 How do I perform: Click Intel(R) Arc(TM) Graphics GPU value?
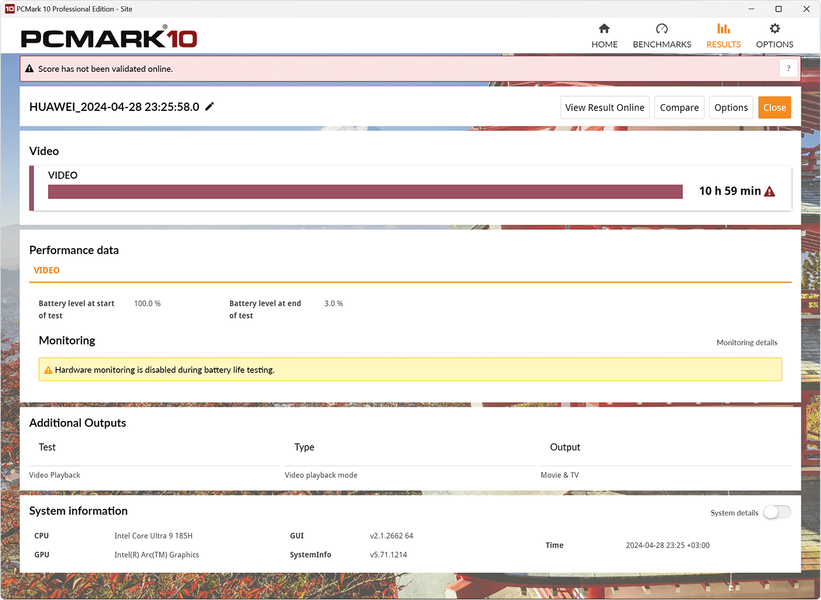(157, 554)
